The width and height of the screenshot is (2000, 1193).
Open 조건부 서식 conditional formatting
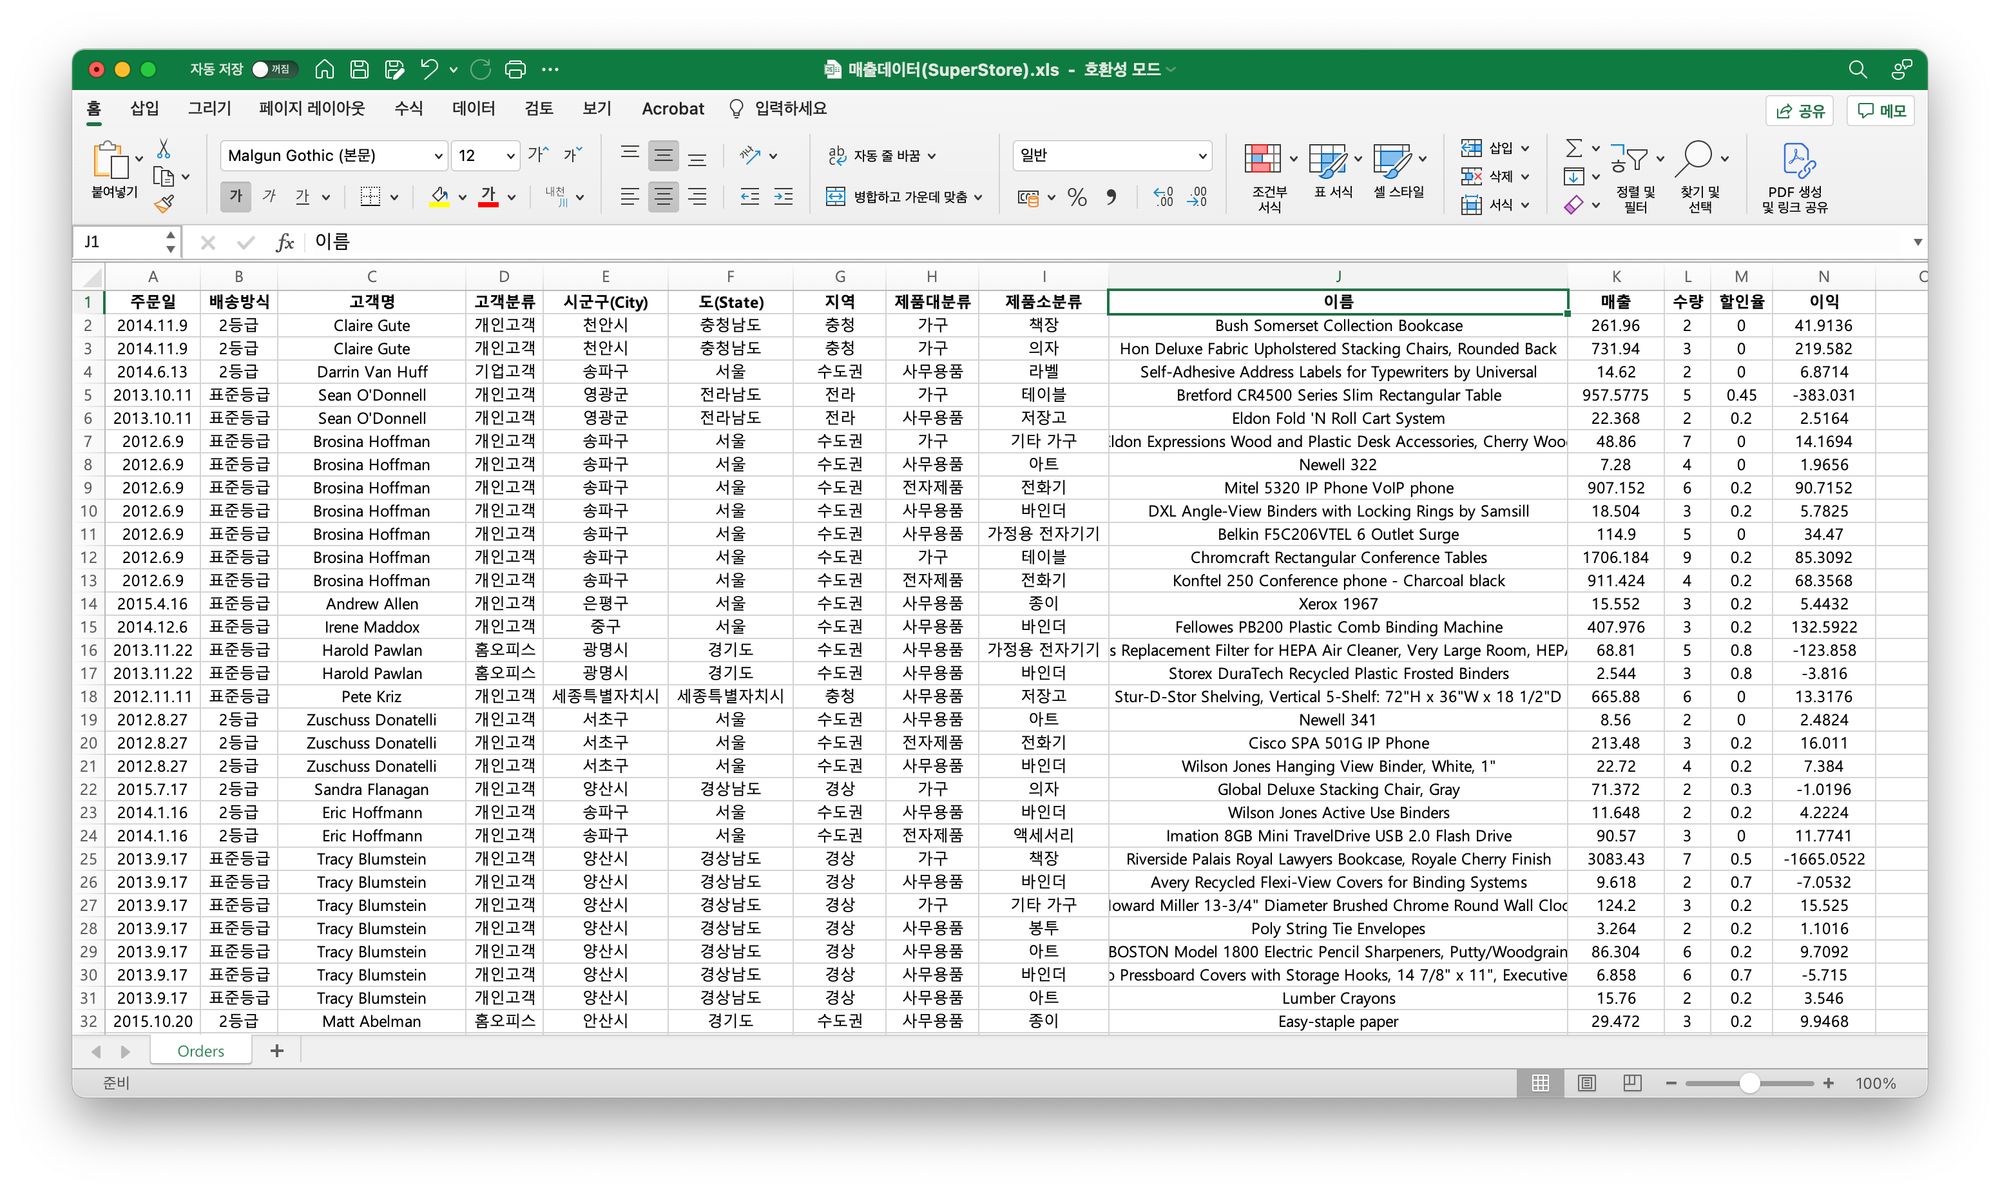point(1269,177)
